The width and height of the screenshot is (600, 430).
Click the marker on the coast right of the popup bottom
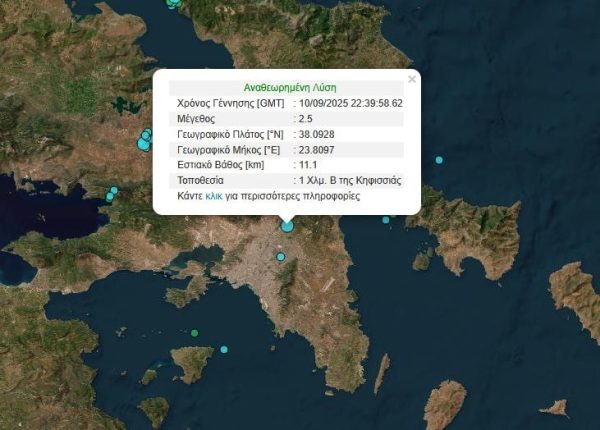pyautogui.click(x=386, y=220)
